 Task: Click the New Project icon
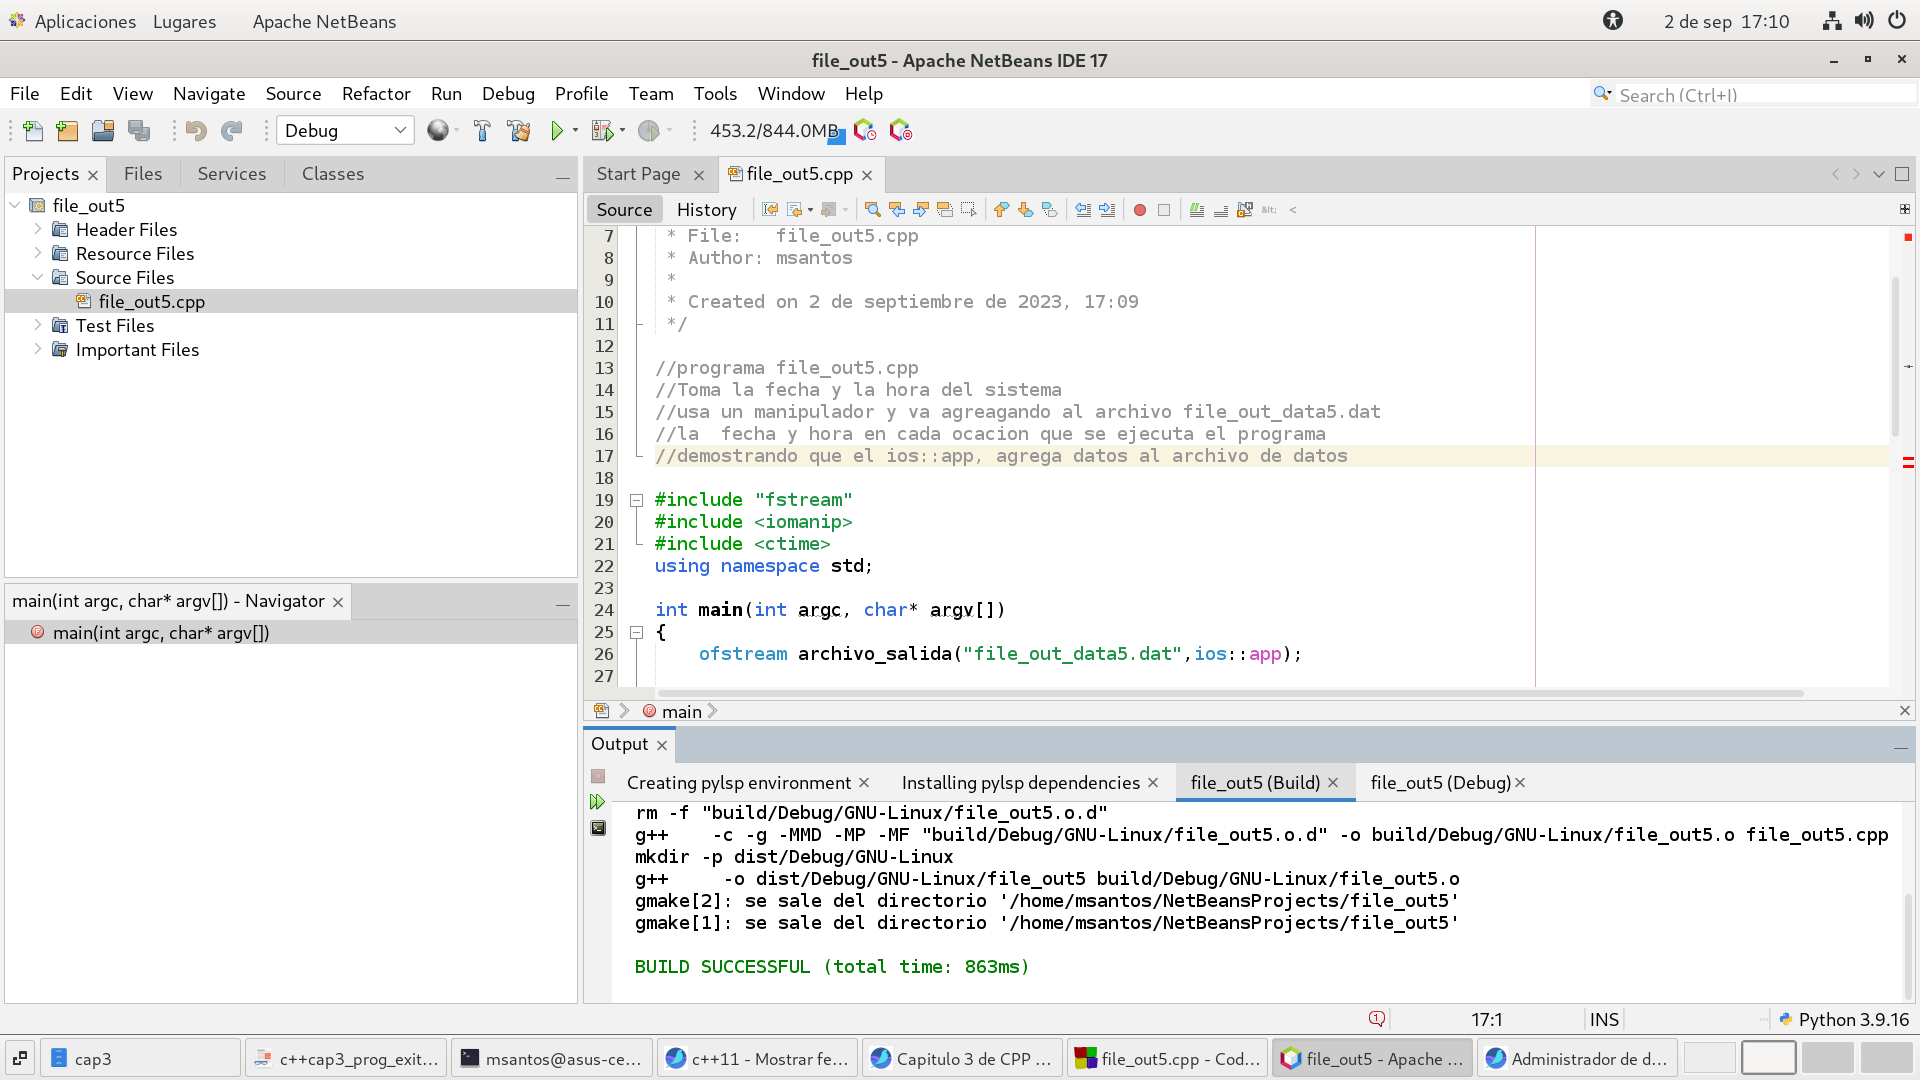point(67,131)
